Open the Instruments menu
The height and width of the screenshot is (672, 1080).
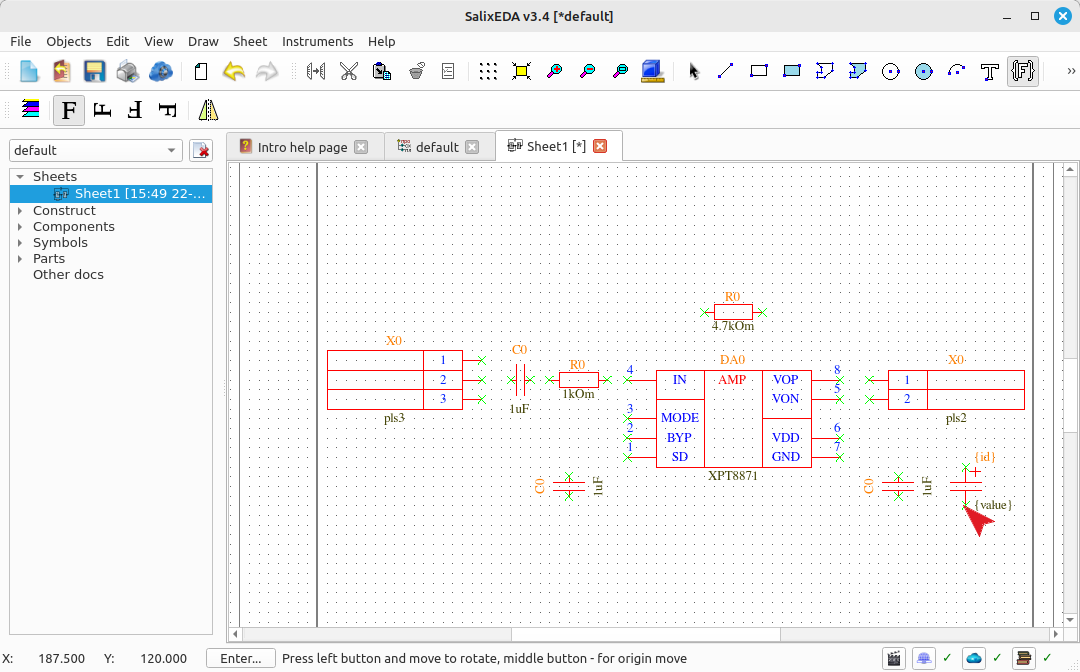(x=318, y=41)
